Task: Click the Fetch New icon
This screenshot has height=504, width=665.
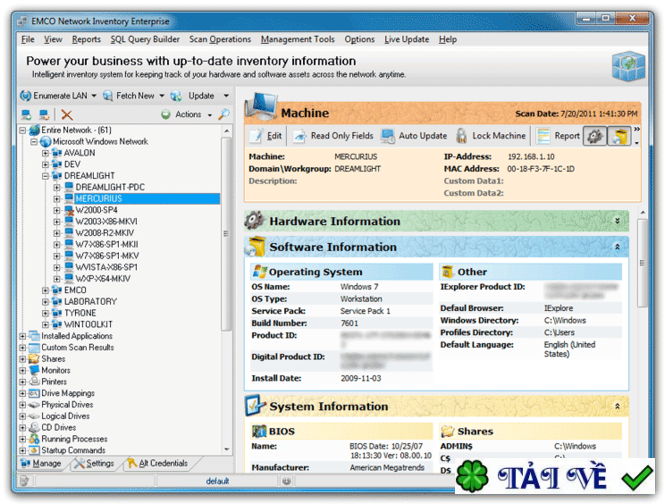Action: 108,96
